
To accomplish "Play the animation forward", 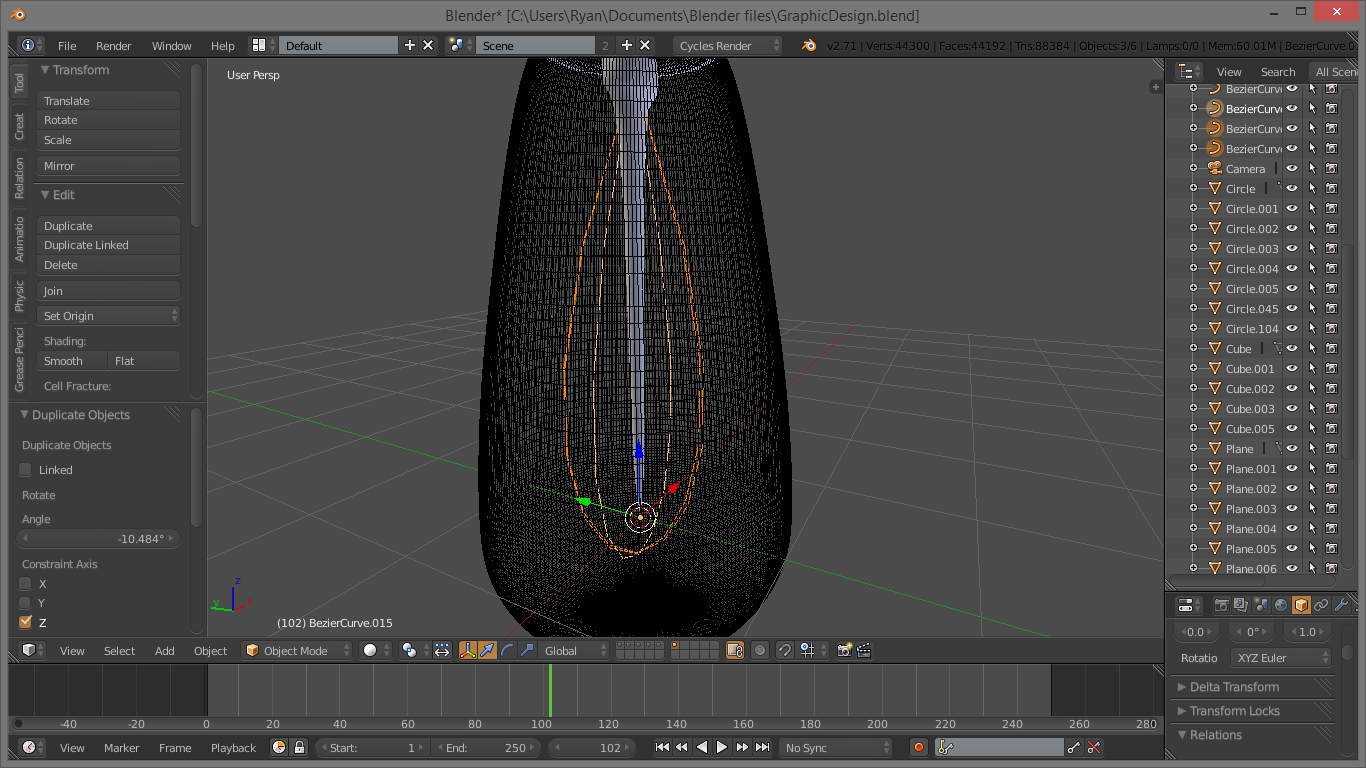I will point(722,747).
